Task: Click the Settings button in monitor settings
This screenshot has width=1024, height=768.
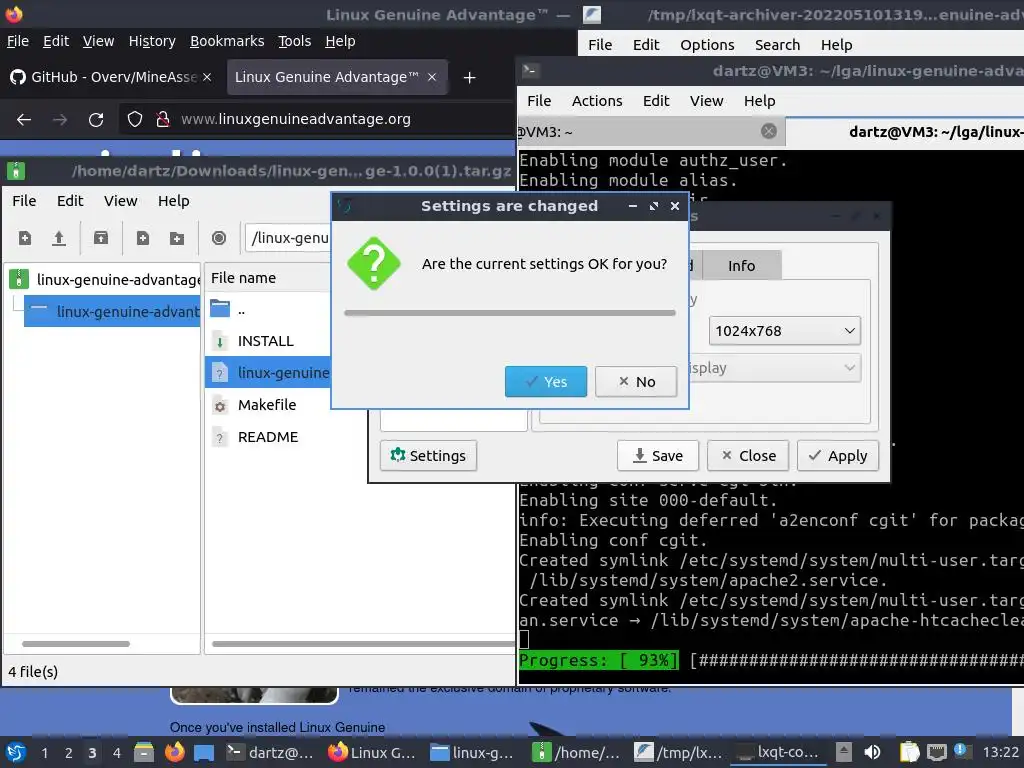Action: point(428,456)
